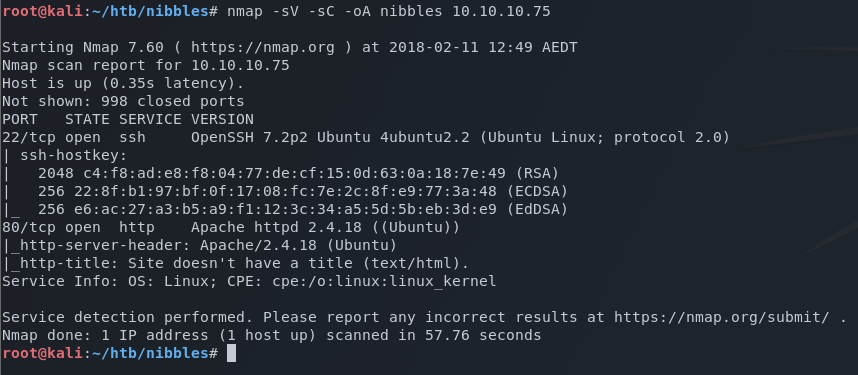
Task: Click the http-server-header result line
Action: (199, 245)
